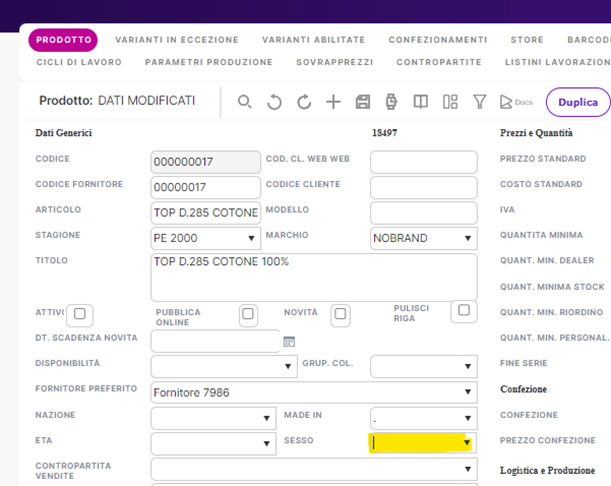Add a new product with plus icon

point(334,102)
